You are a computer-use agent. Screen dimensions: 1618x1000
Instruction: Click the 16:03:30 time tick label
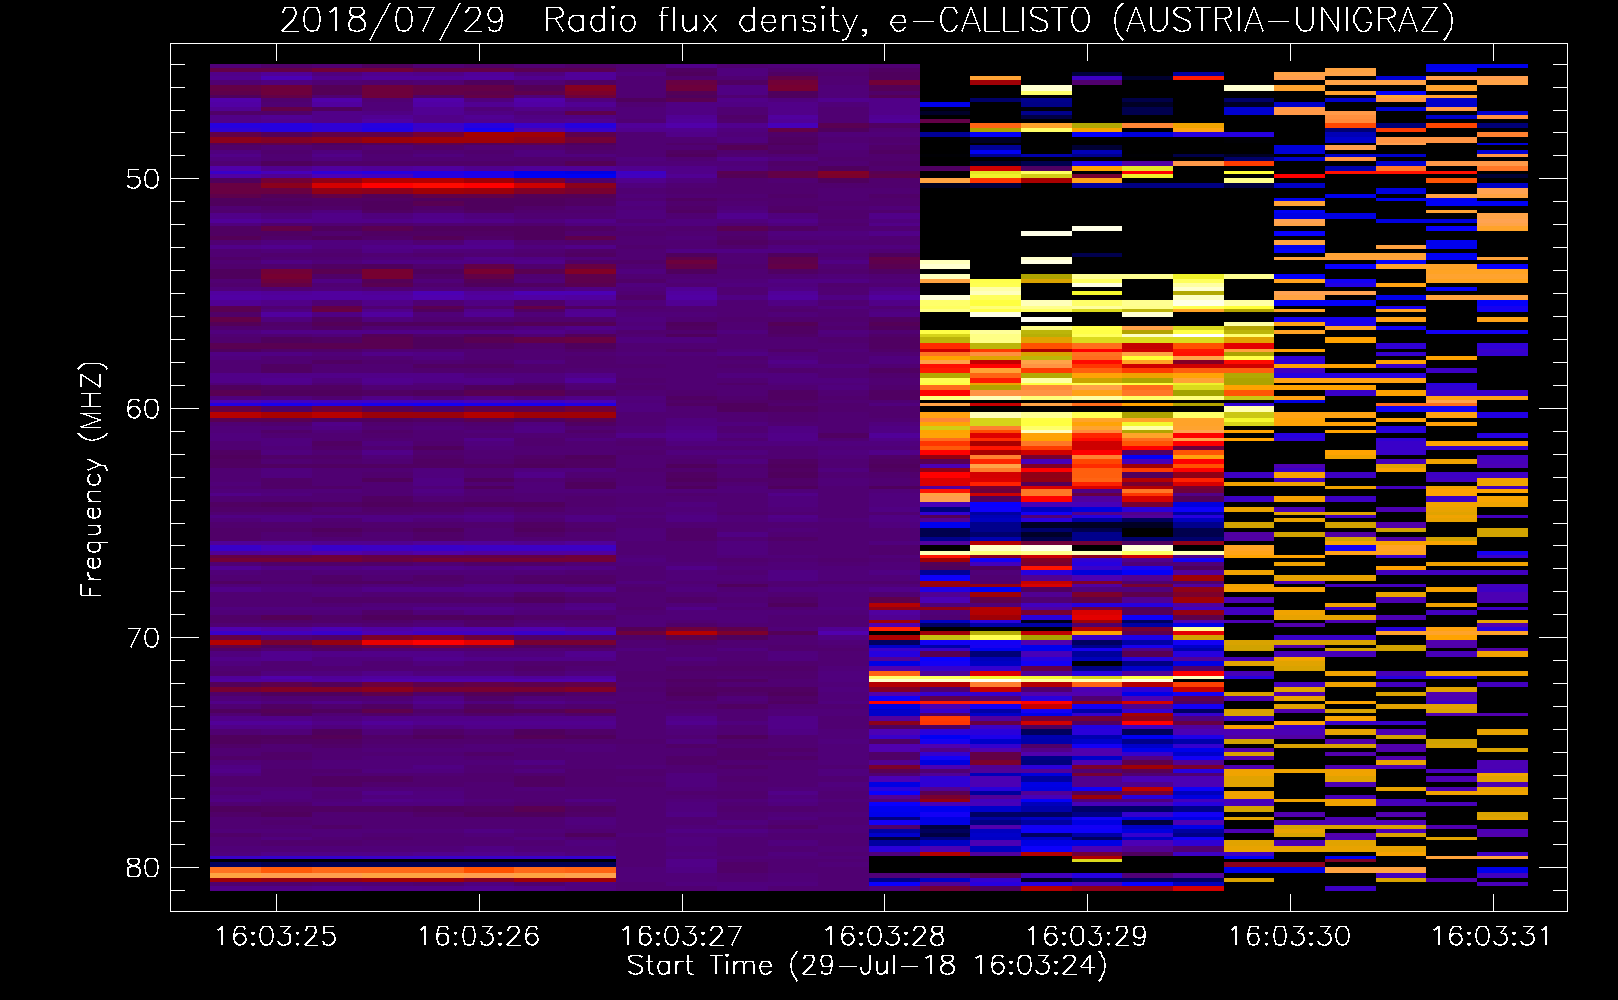pos(1289,936)
